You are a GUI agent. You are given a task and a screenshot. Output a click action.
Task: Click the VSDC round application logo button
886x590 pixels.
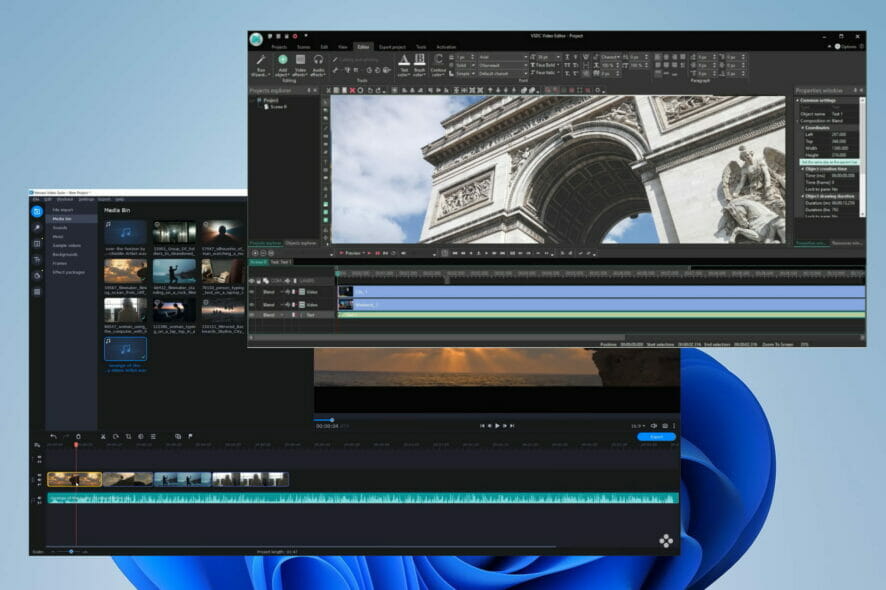tap(257, 39)
